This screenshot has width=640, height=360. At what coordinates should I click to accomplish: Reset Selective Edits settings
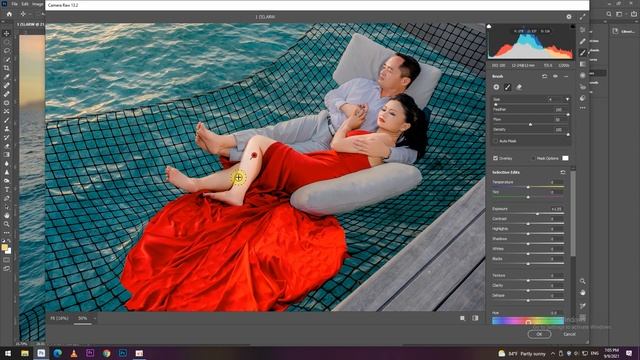[563, 172]
